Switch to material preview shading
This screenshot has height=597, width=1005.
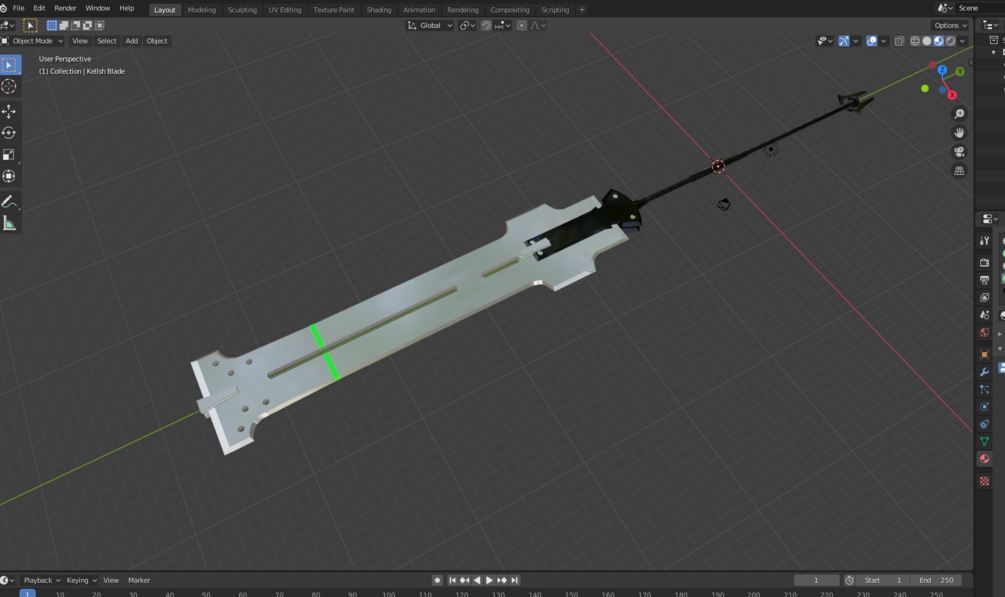tap(939, 41)
